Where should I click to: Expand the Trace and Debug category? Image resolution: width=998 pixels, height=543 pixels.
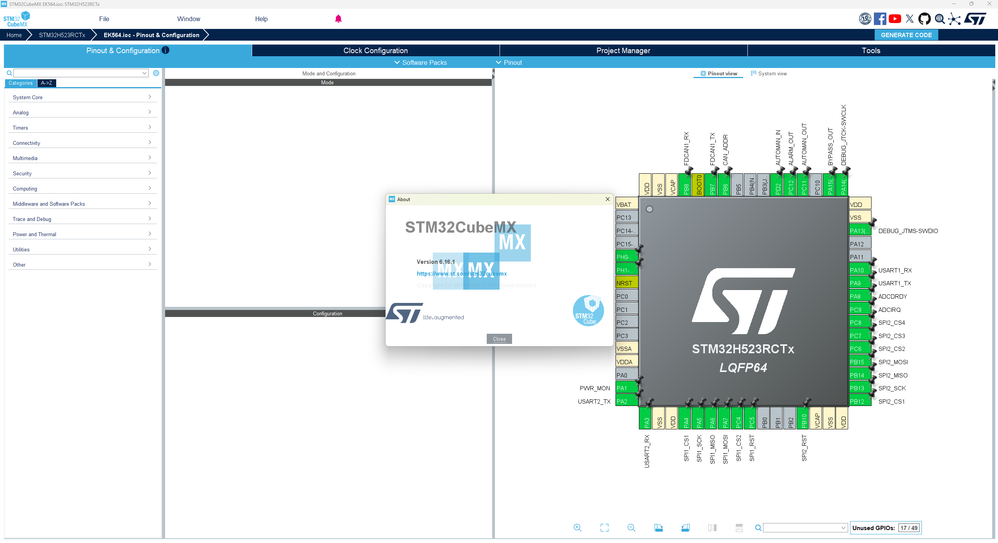82,219
